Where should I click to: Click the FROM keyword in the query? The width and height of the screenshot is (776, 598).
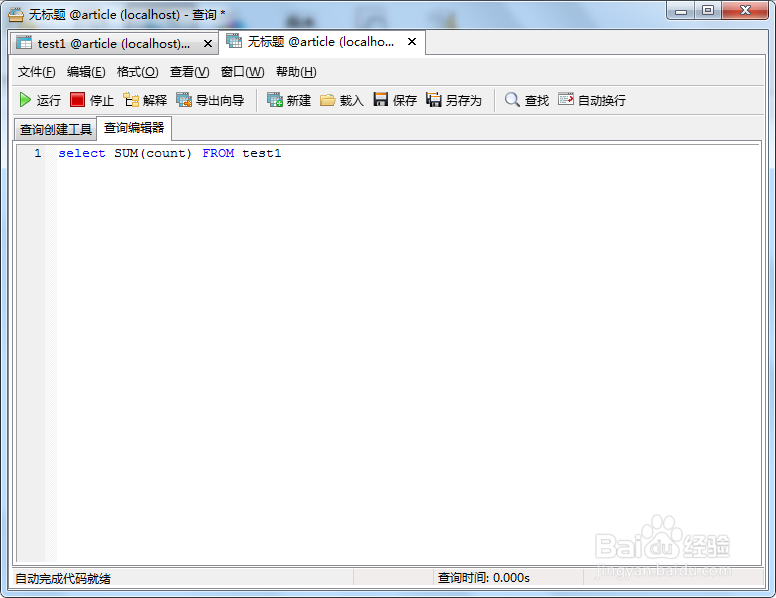[218, 153]
